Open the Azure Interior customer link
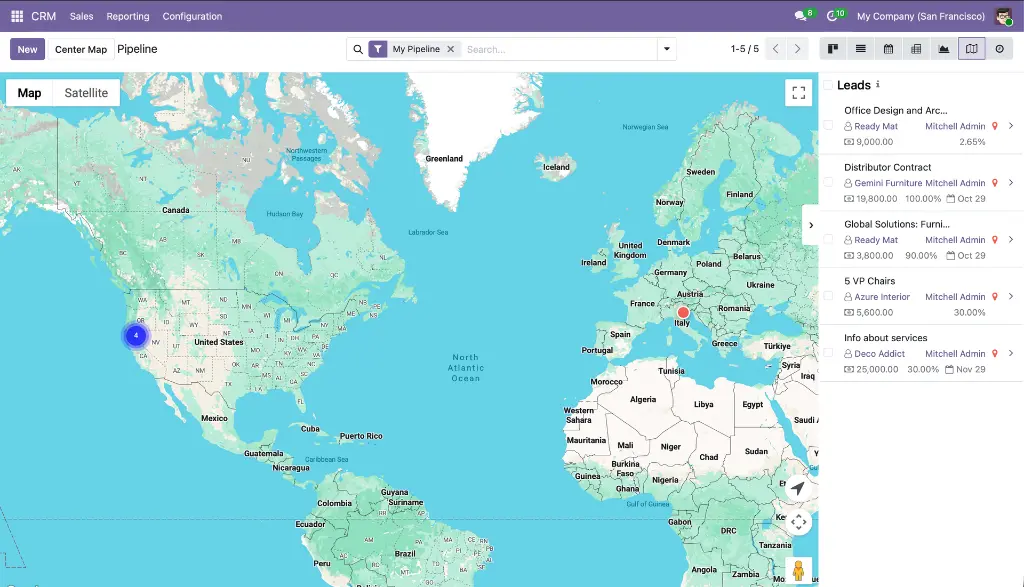Screen dimensions: 1024x587 [x=882, y=296]
